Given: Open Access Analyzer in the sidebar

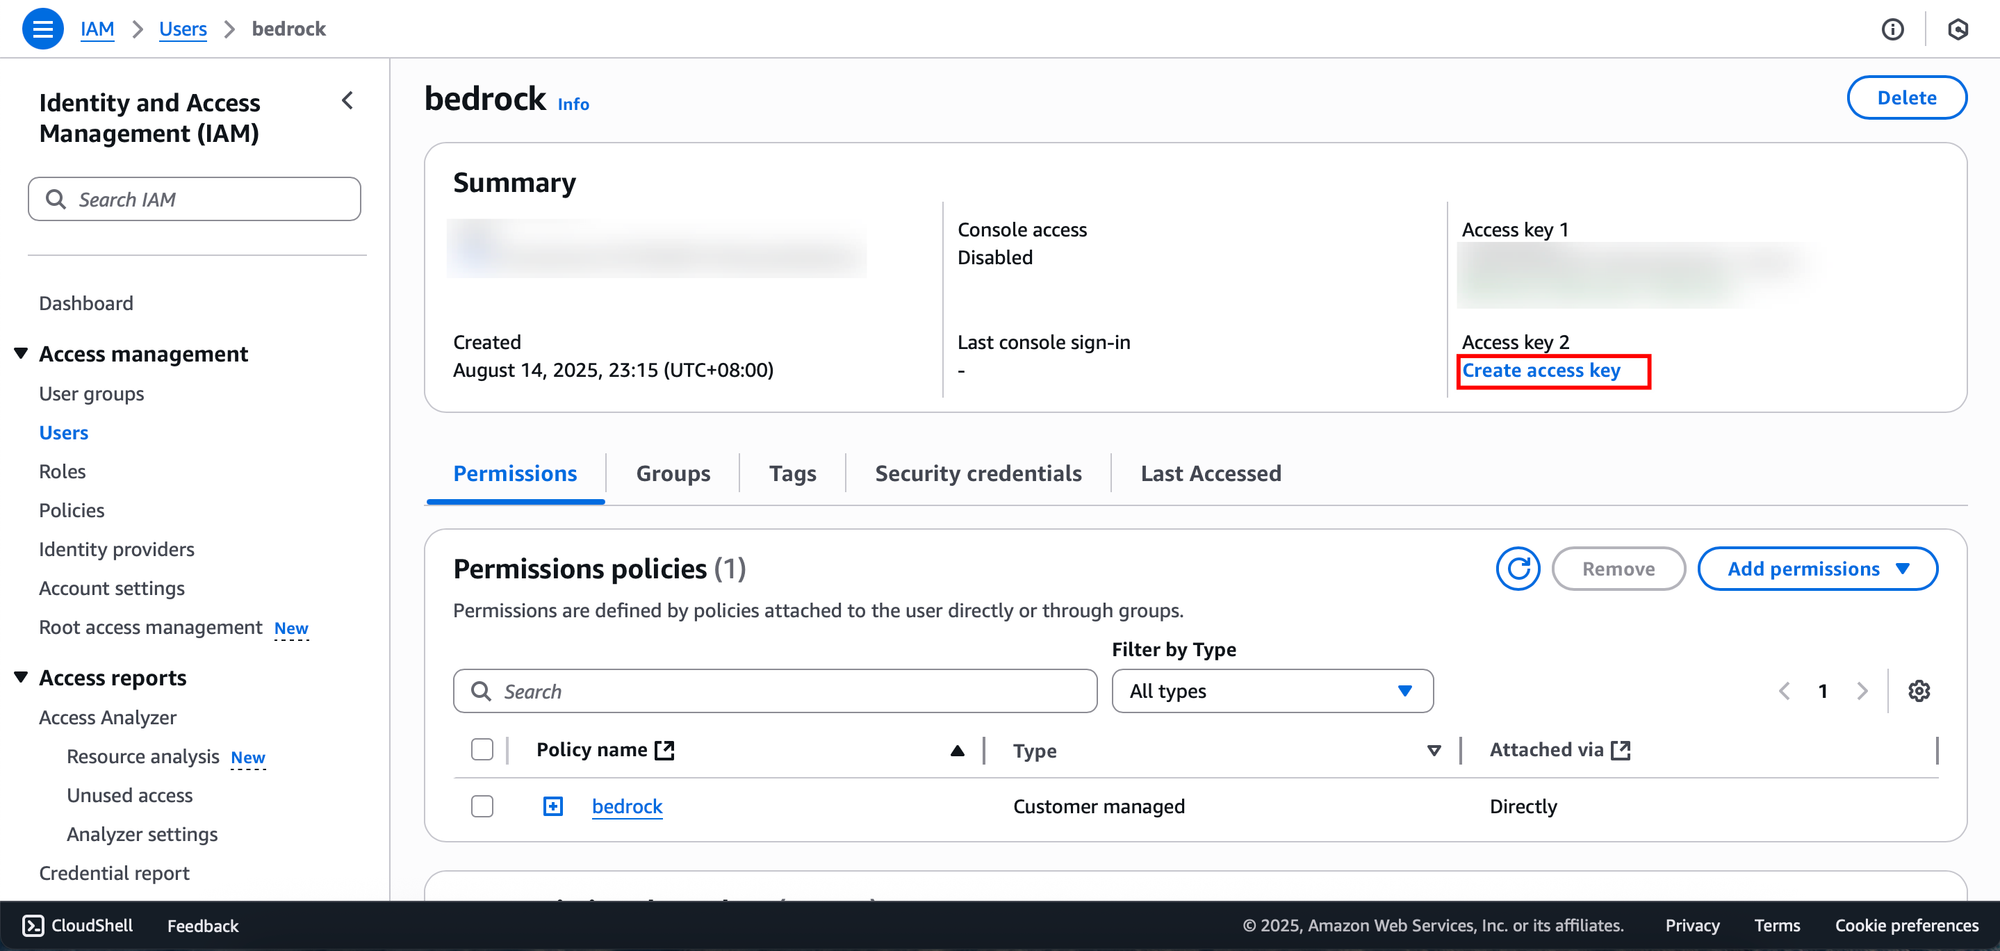Looking at the screenshot, I should [107, 717].
